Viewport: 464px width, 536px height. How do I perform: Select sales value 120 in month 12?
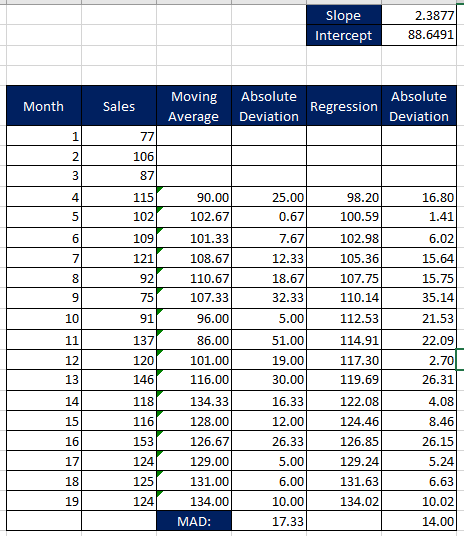coord(119,360)
